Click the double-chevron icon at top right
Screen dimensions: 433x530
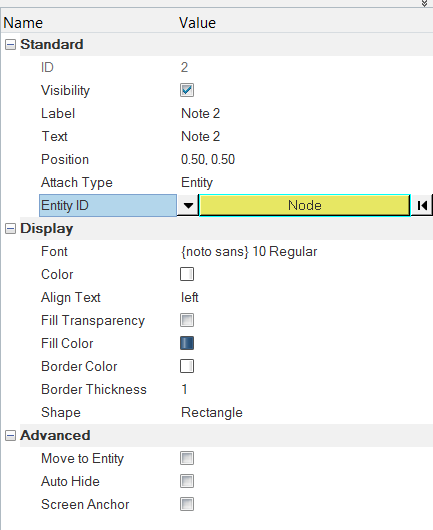point(424,3)
